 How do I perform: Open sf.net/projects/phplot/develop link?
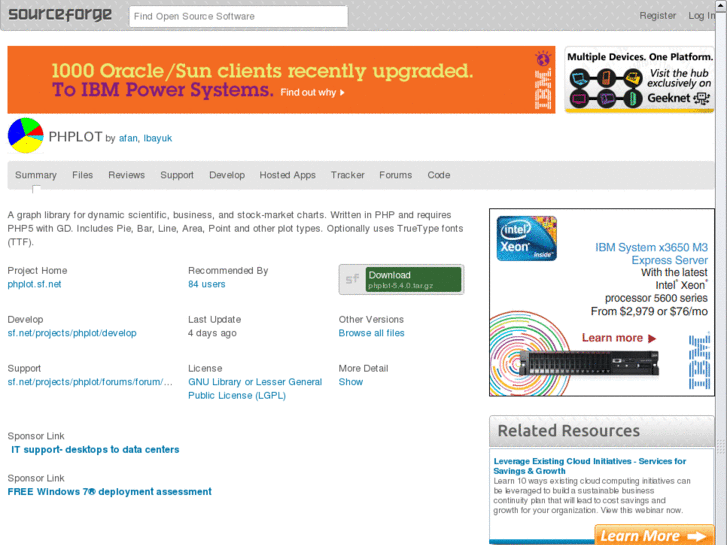[x=72, y=333]
